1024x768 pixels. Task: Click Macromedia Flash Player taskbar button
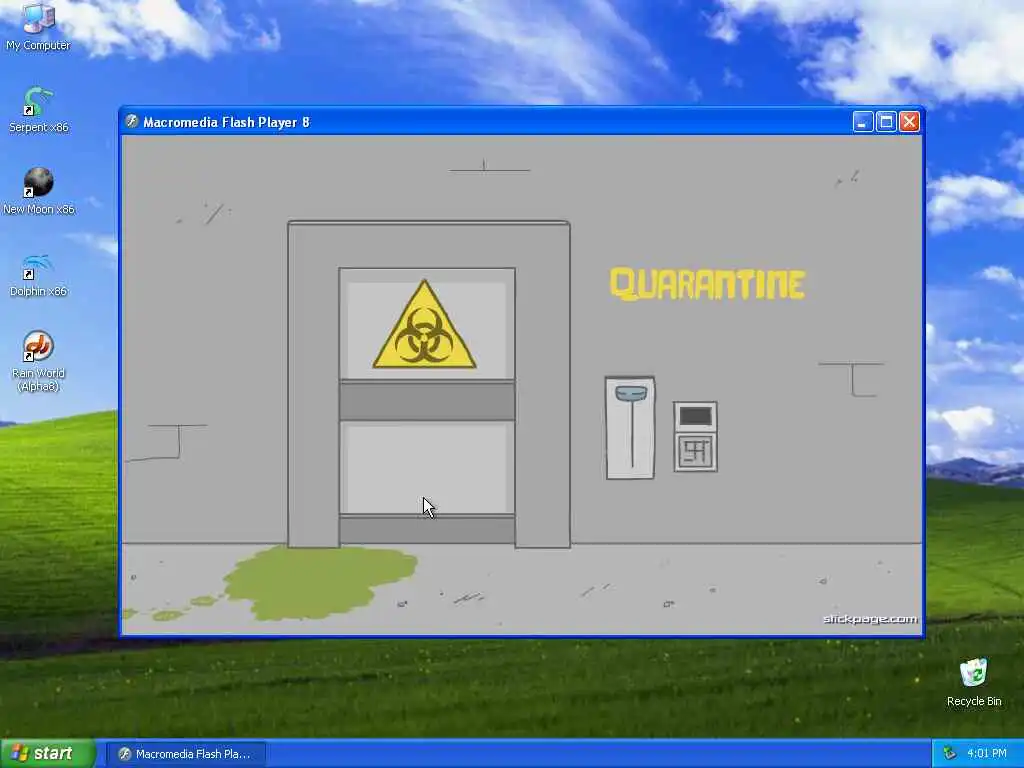coord(186,754)
